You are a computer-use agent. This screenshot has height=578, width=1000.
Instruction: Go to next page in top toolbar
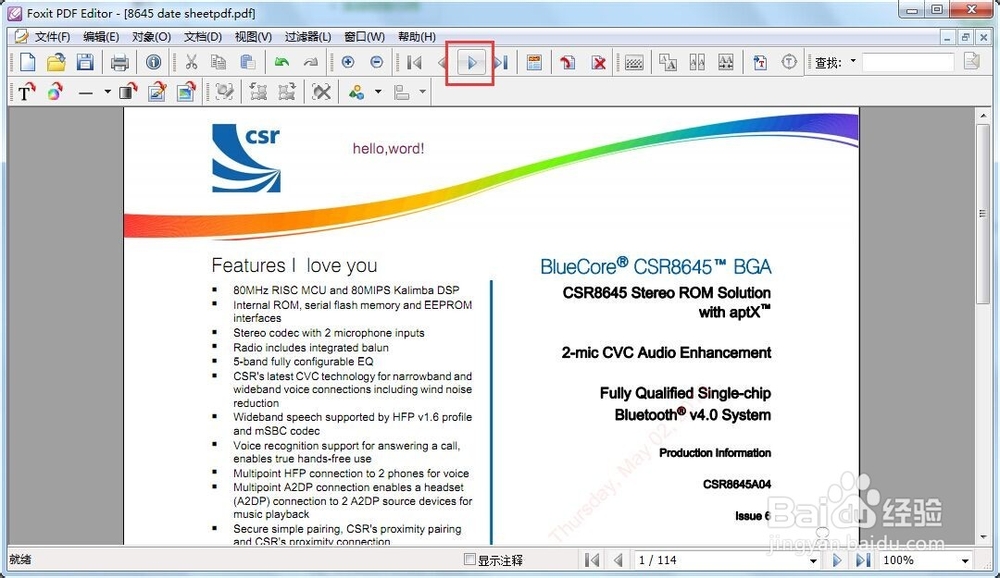tap(471, 63)
